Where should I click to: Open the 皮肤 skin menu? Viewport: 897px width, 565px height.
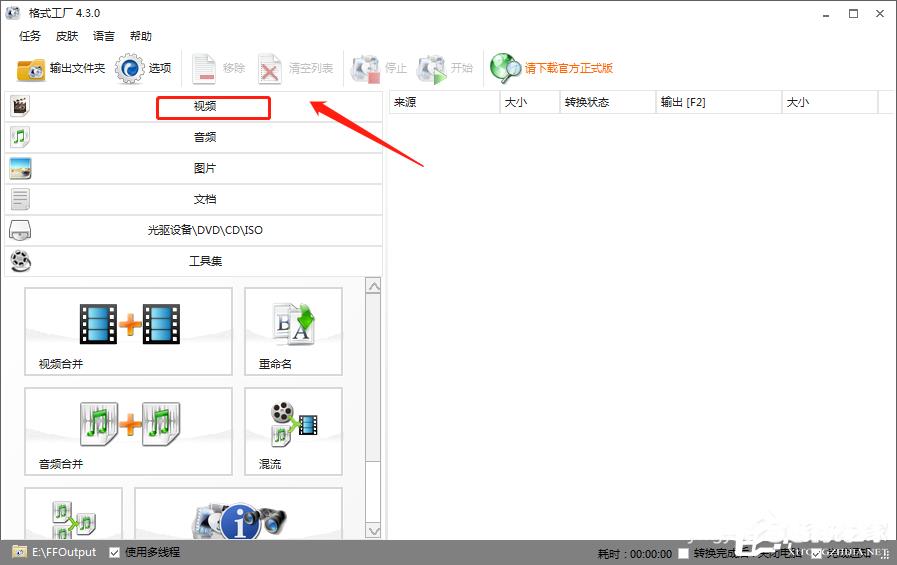point(67,36)
